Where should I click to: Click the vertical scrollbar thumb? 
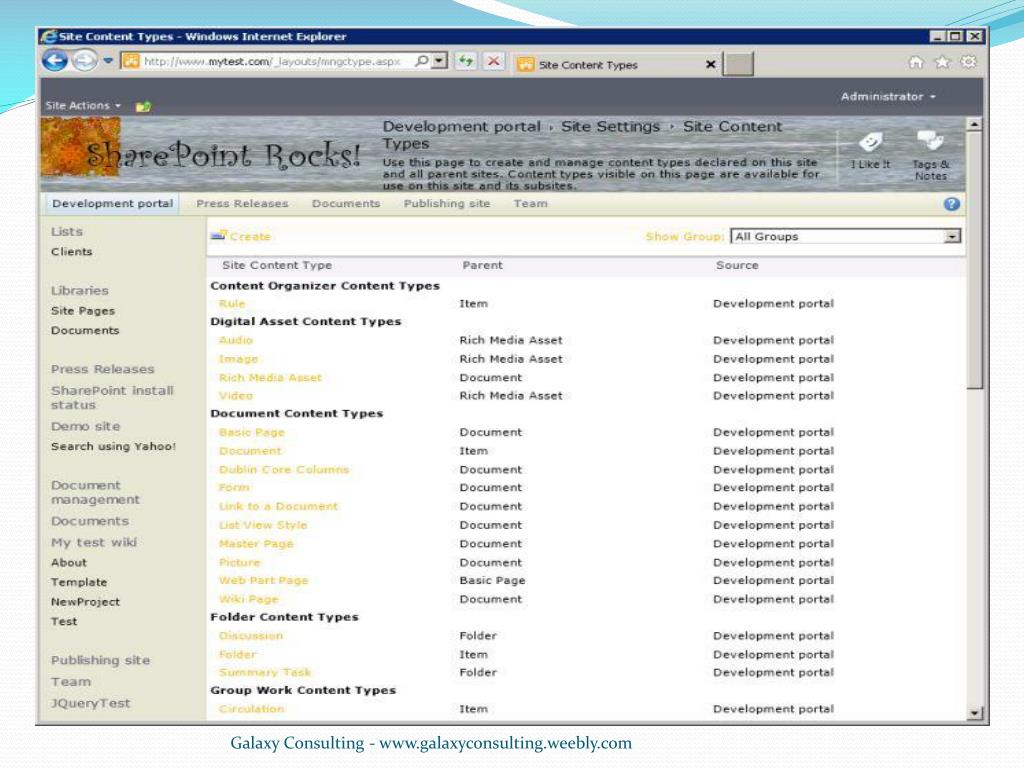[x=974, y=259]
